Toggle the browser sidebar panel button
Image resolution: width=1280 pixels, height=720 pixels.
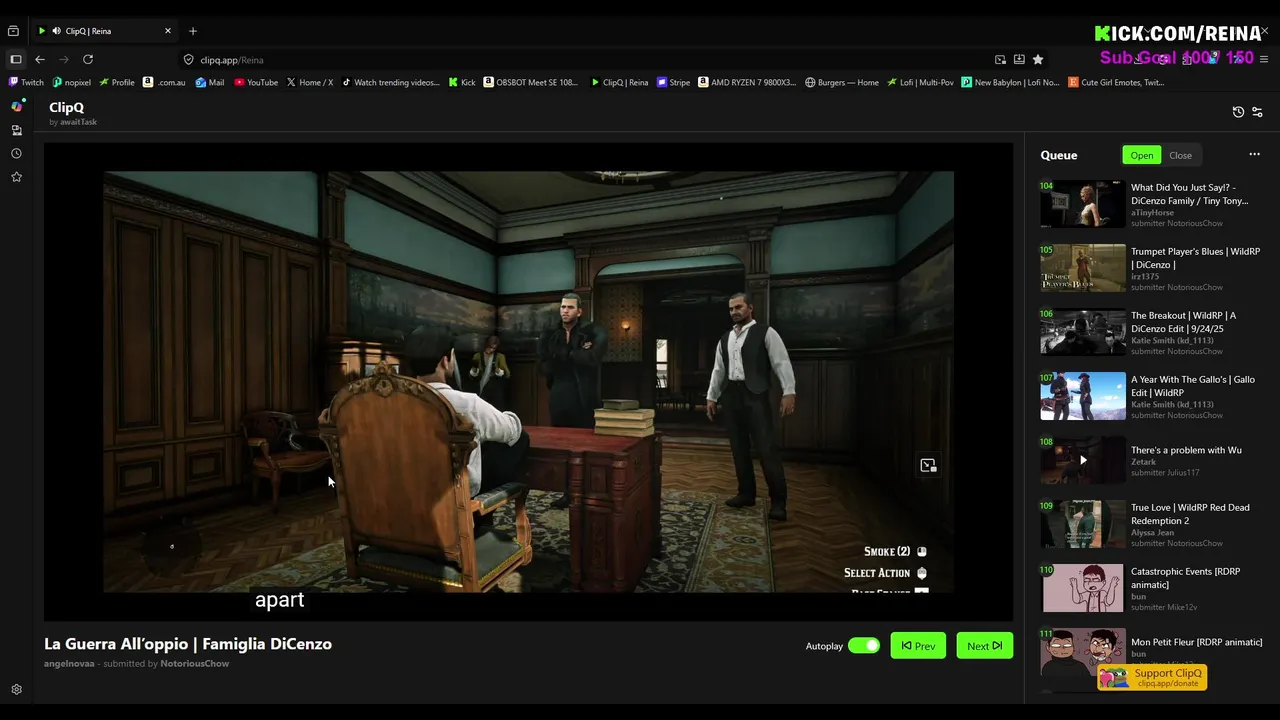pyautogui.click(x=16, y=60)
